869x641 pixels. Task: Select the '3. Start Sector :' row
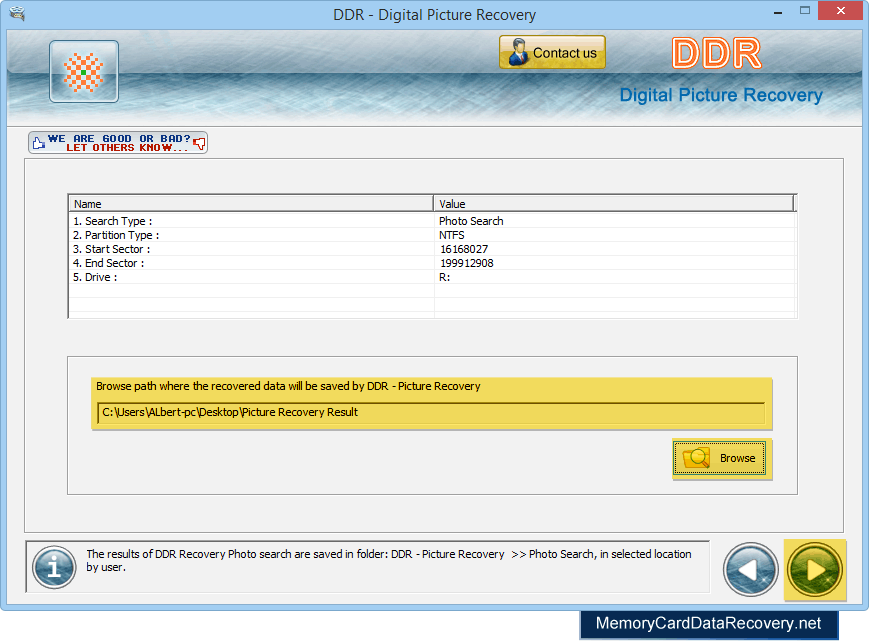tap(432, 249)
